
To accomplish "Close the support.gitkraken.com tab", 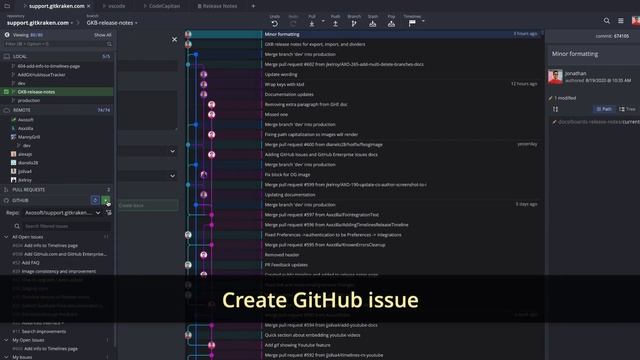I will (89, 6).
